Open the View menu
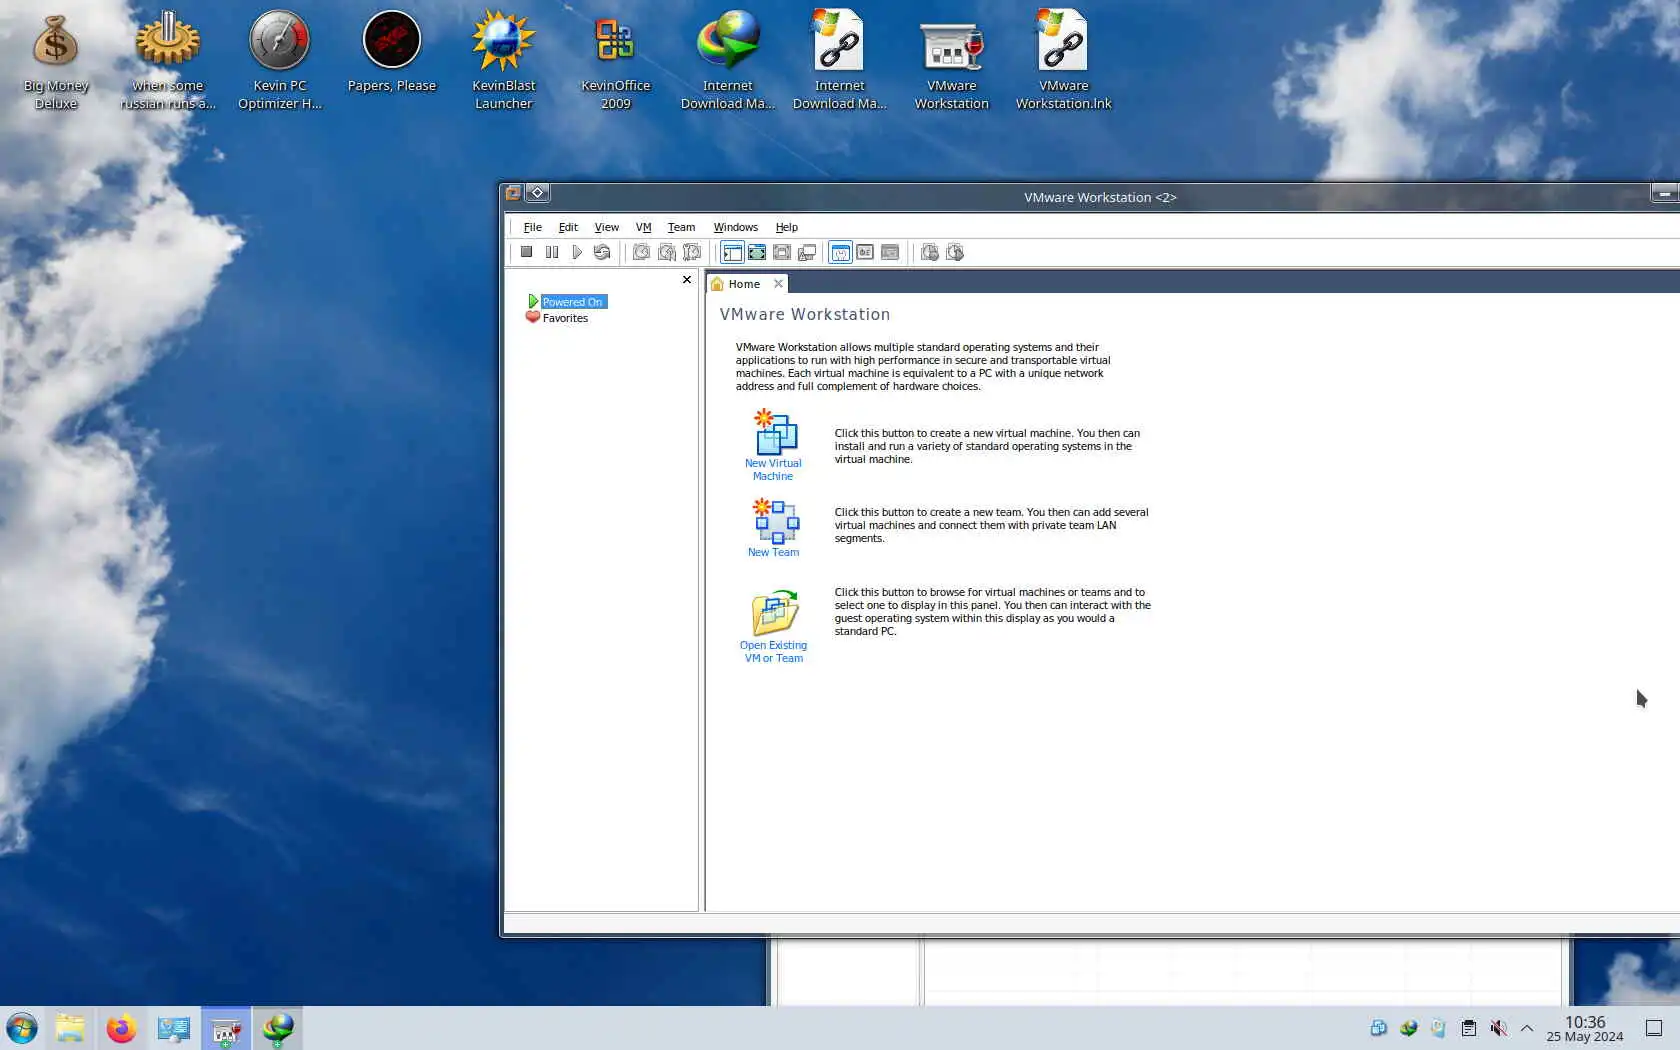This screenshot has height=1050, width=1680. 607,227
